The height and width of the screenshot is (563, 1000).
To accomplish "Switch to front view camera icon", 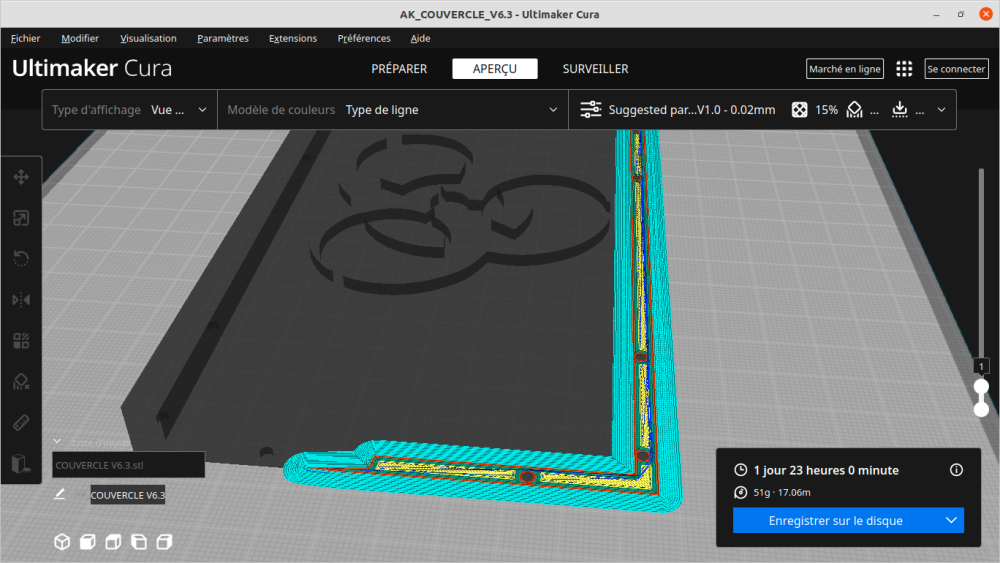I will (87, 542).
